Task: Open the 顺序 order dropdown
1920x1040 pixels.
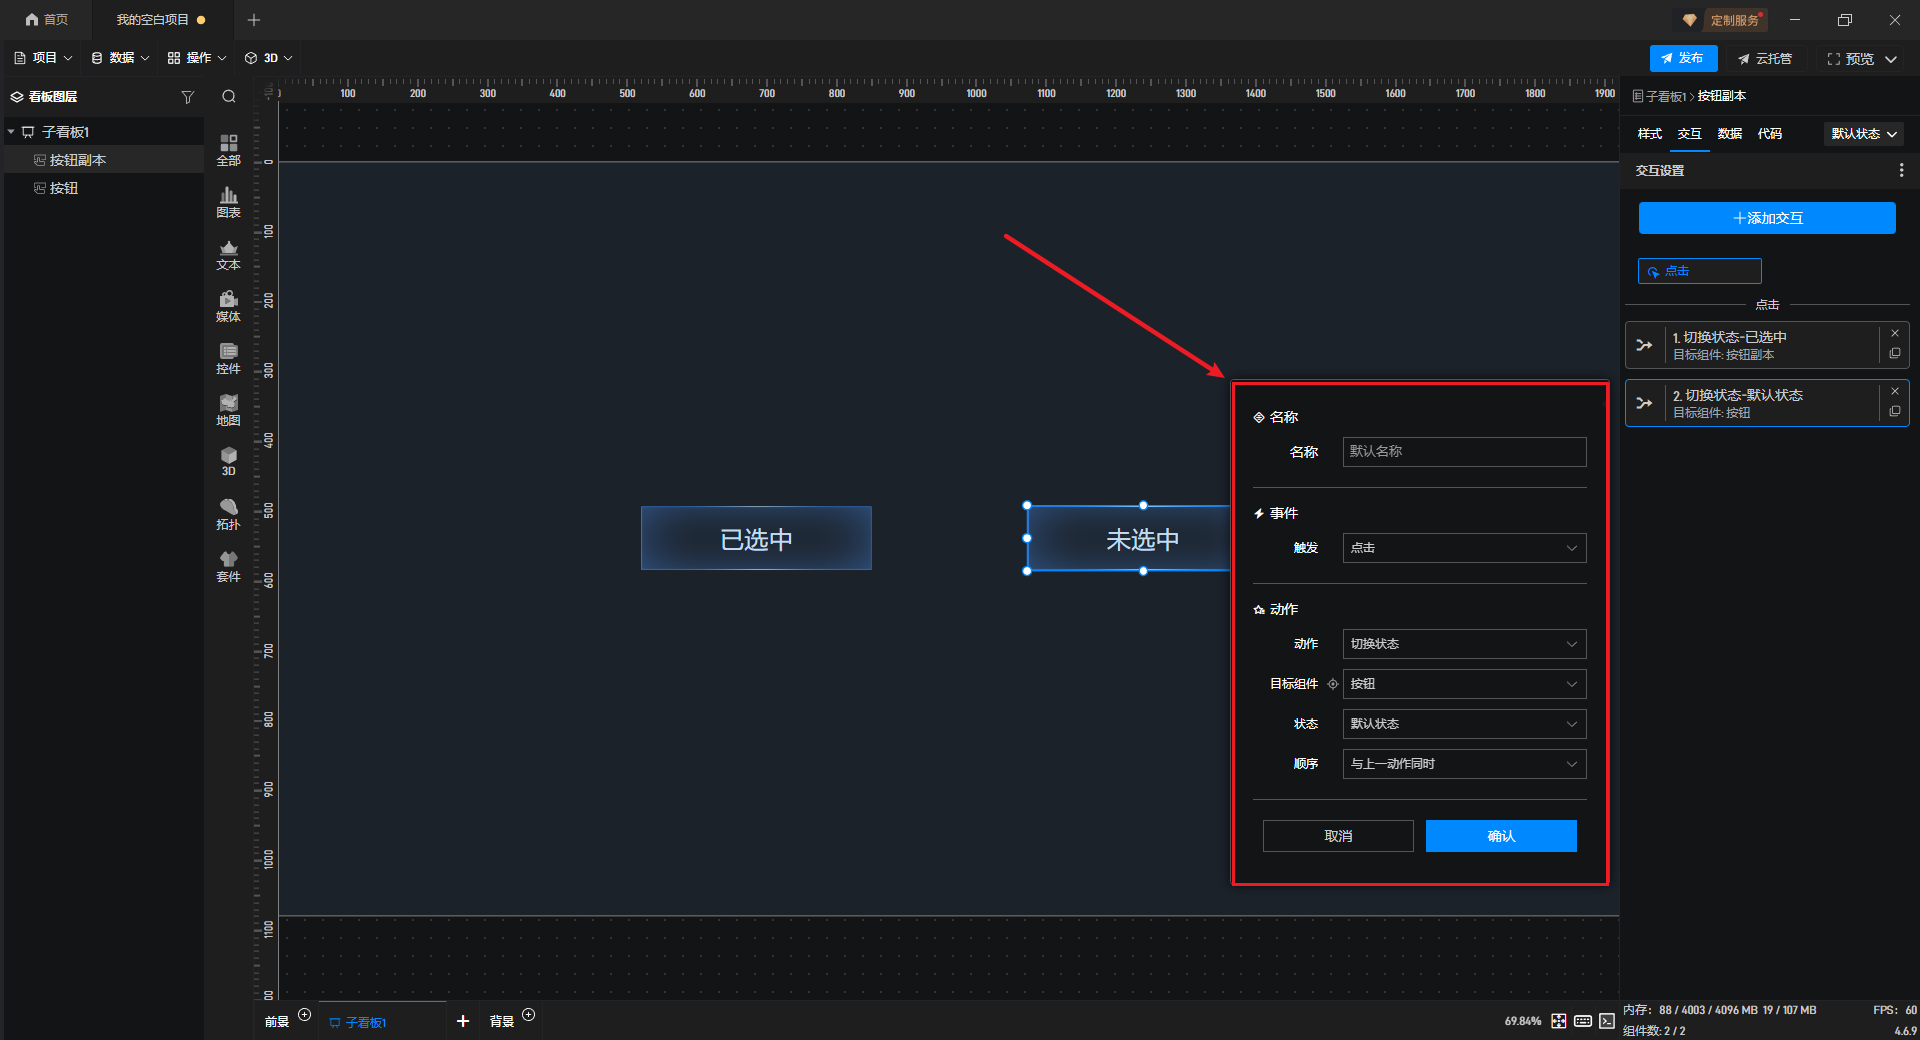Action: (1463, 764)
